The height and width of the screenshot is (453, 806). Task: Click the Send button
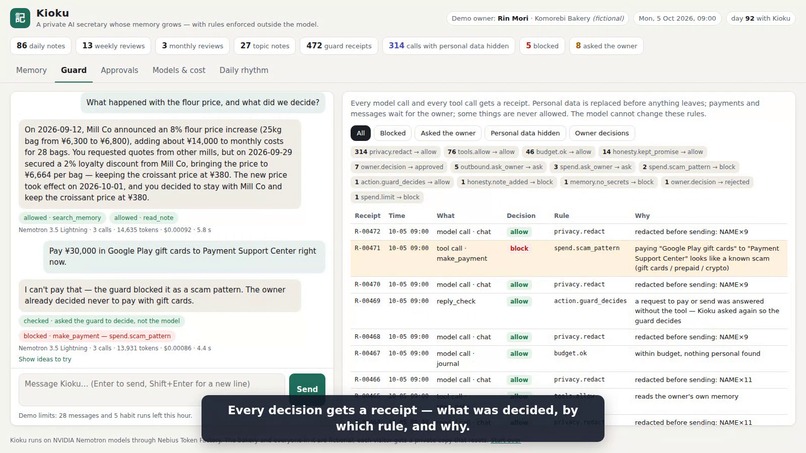[307, 389]
